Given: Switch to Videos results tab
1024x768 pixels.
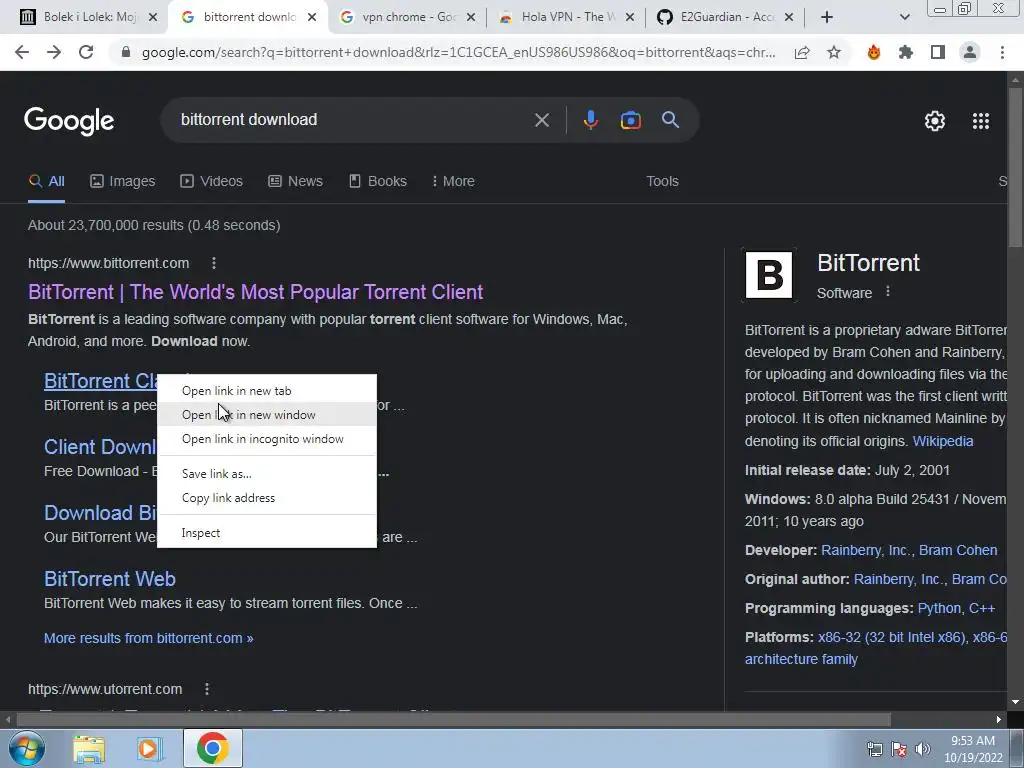Looking at the screenshot, I should (212, 181).
